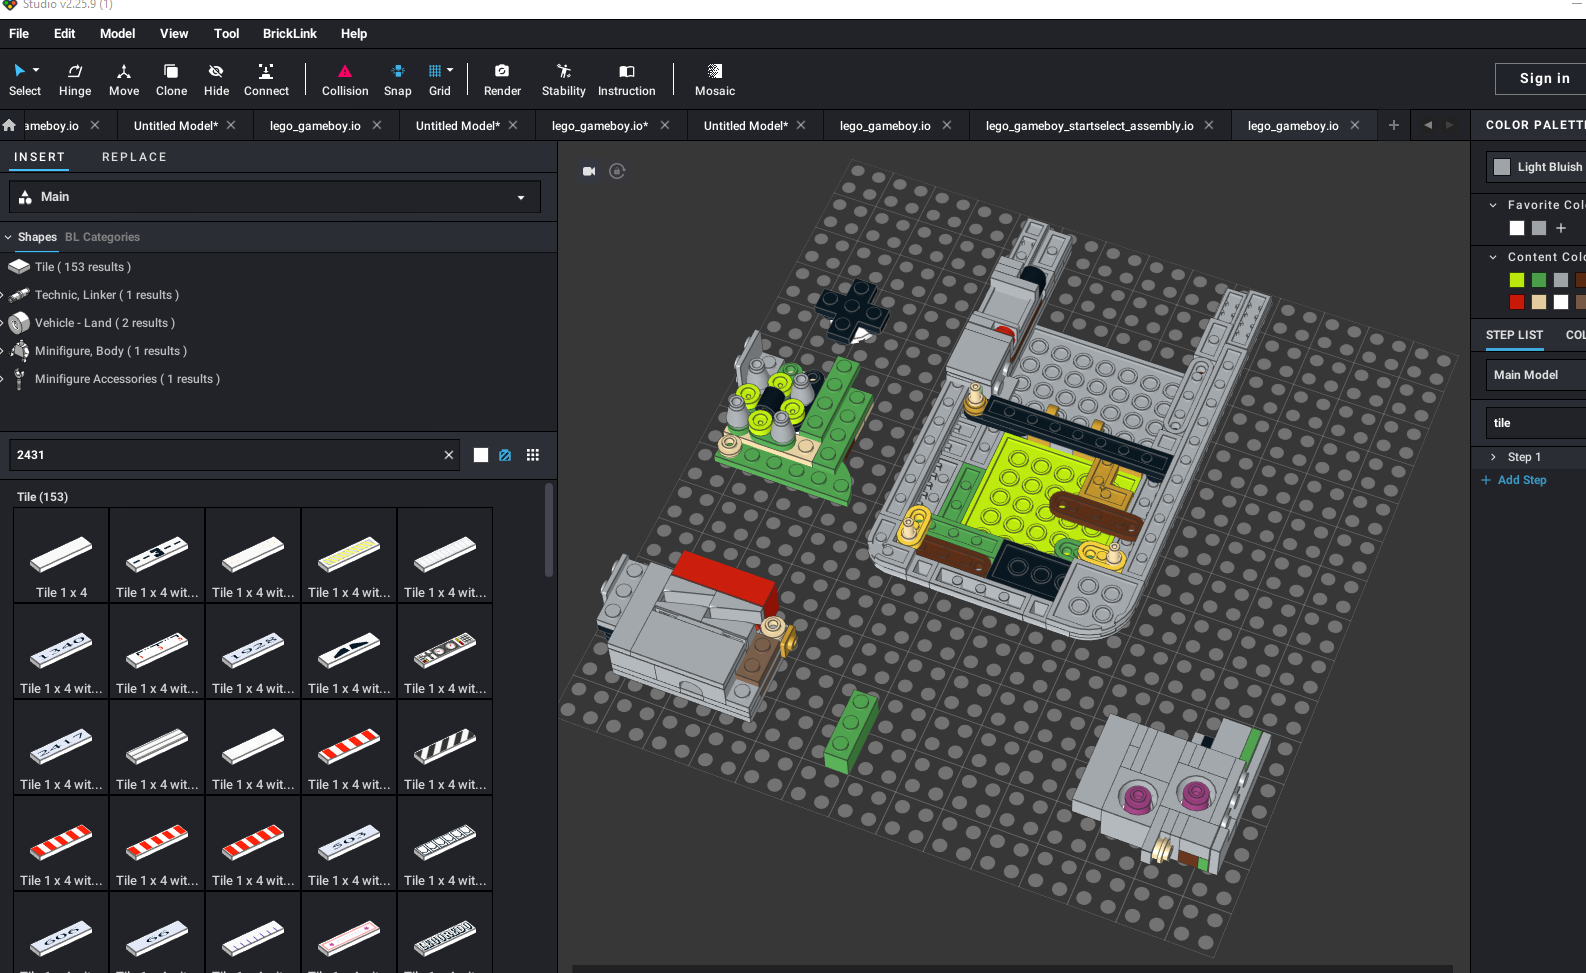Open the BrickLink menu

[x=289, y=33]
